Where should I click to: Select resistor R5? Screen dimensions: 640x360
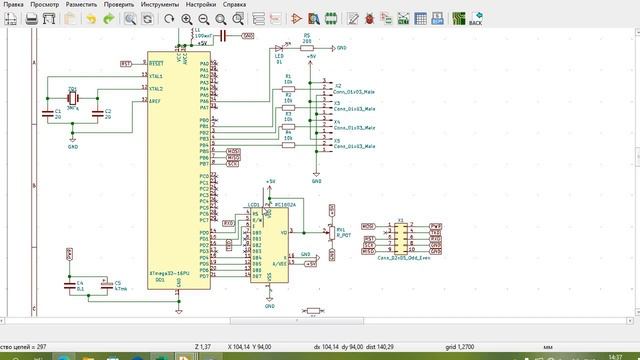(x=307, y=48)
